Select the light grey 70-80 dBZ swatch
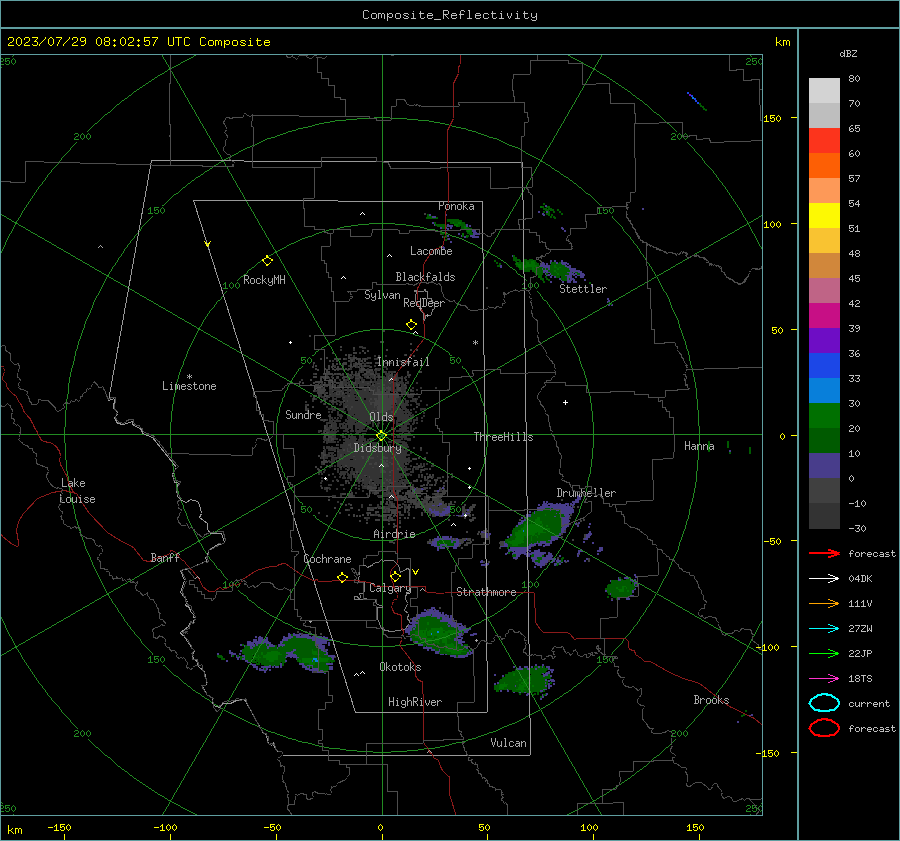The height and width of the screenshot is (841, 900). (824, 91)
